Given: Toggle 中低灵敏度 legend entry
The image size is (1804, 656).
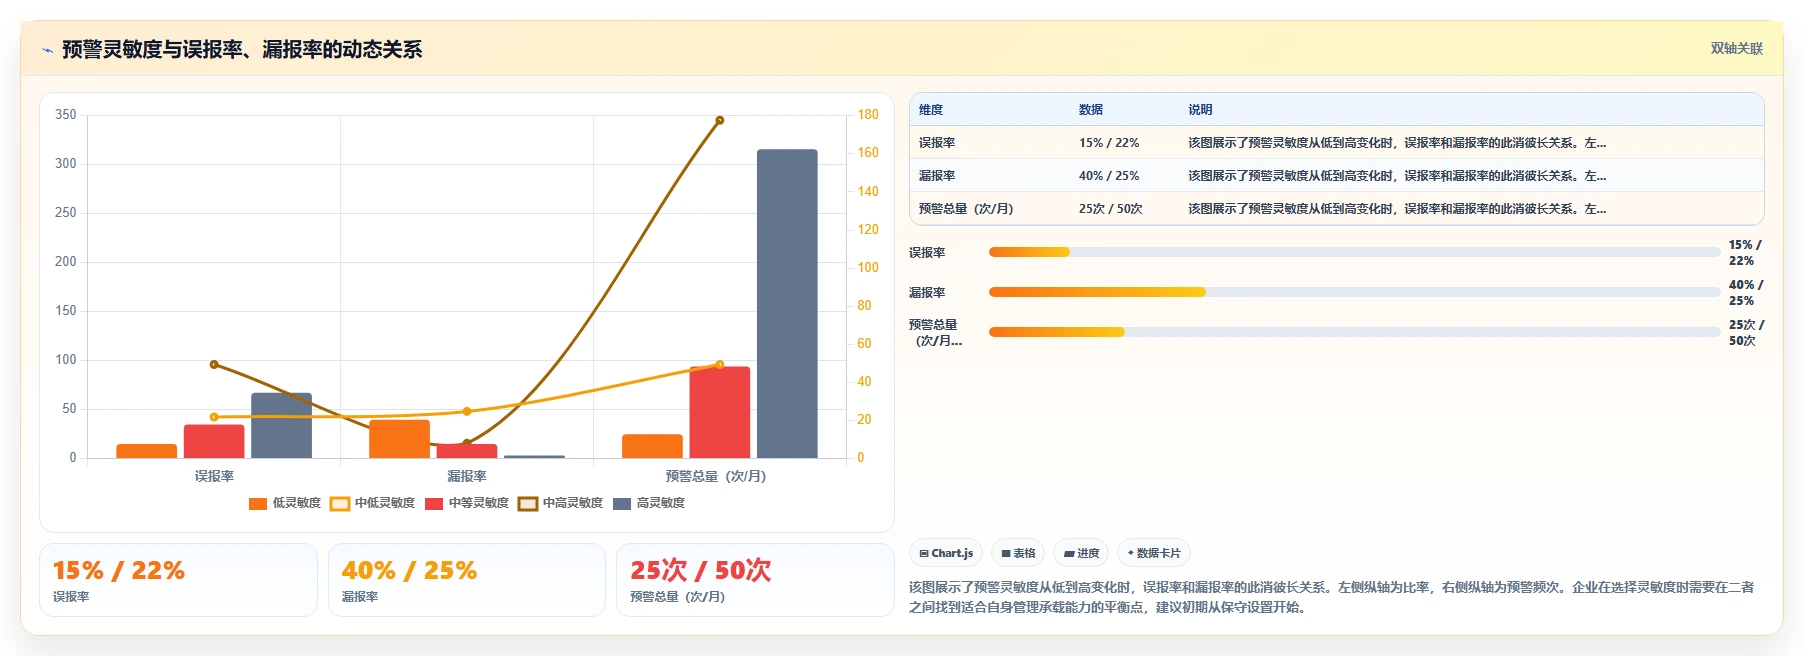Looking at the screenshot, I should tap(372, 503).
